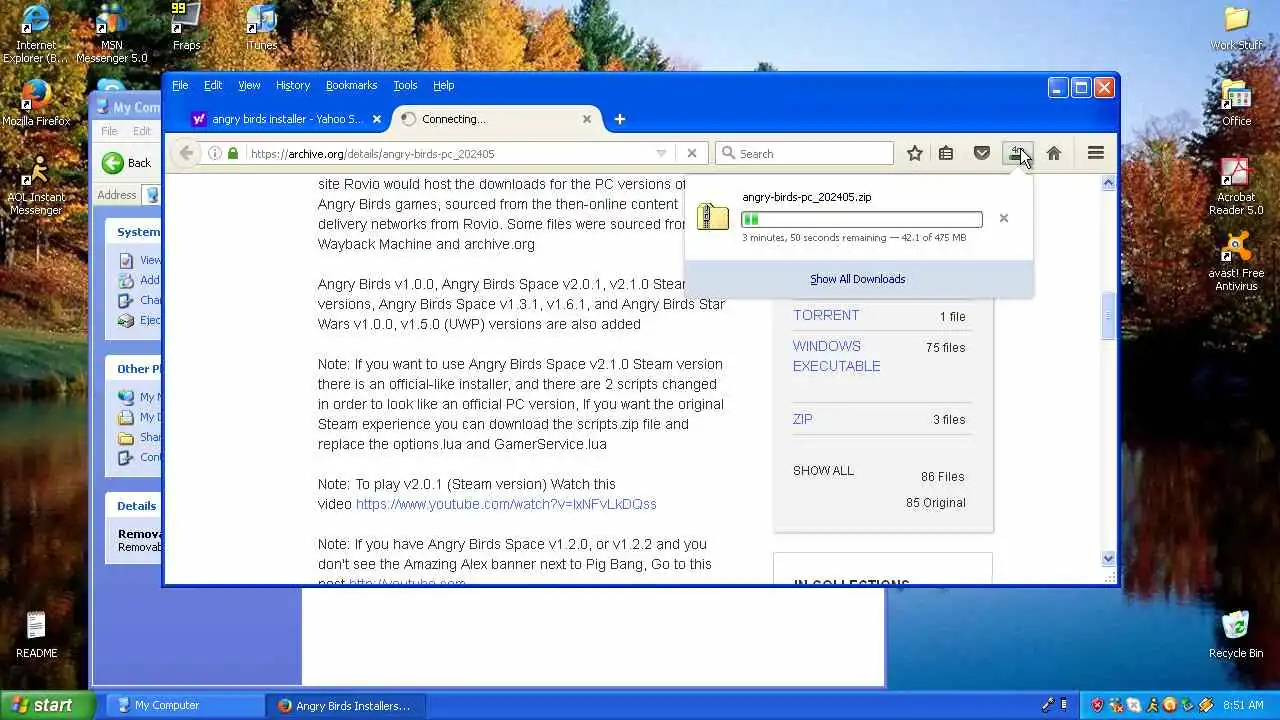Launch iTunes desktop shortcut
Image resolution: width=1280 pixels, height=720 pixels.
[x=261, y=27]
